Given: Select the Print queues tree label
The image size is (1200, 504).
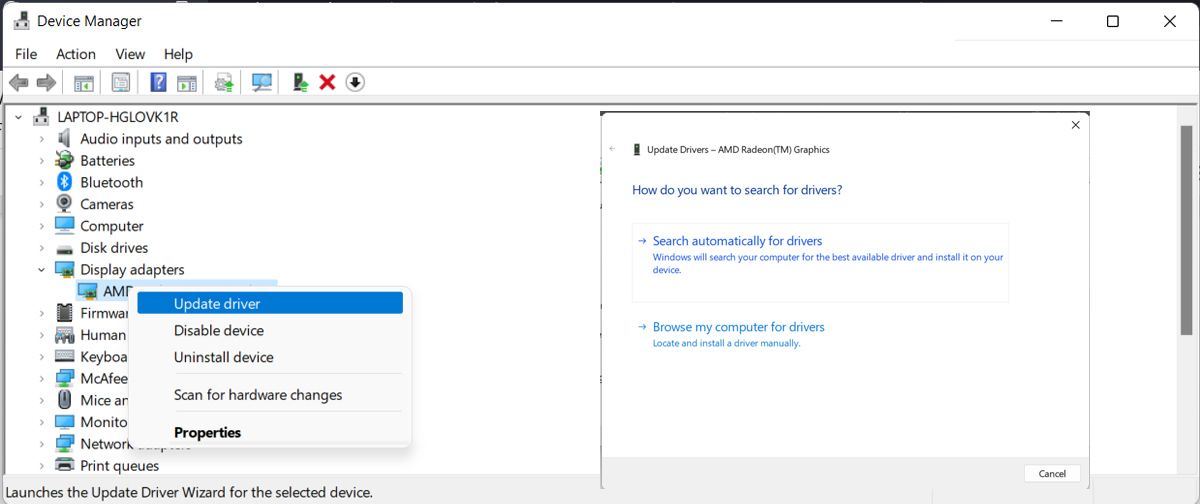Looking at the screenshot, I should point(119,465).
